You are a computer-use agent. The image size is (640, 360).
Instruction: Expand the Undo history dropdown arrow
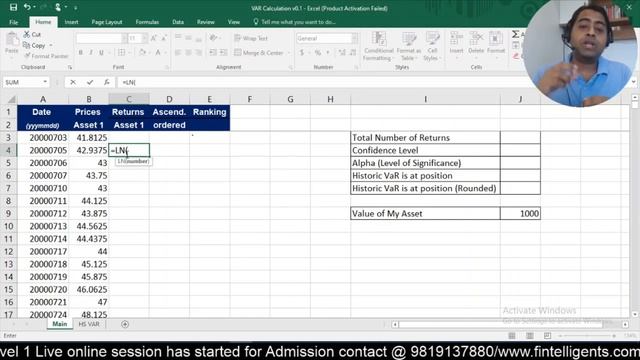click(34, 7)
